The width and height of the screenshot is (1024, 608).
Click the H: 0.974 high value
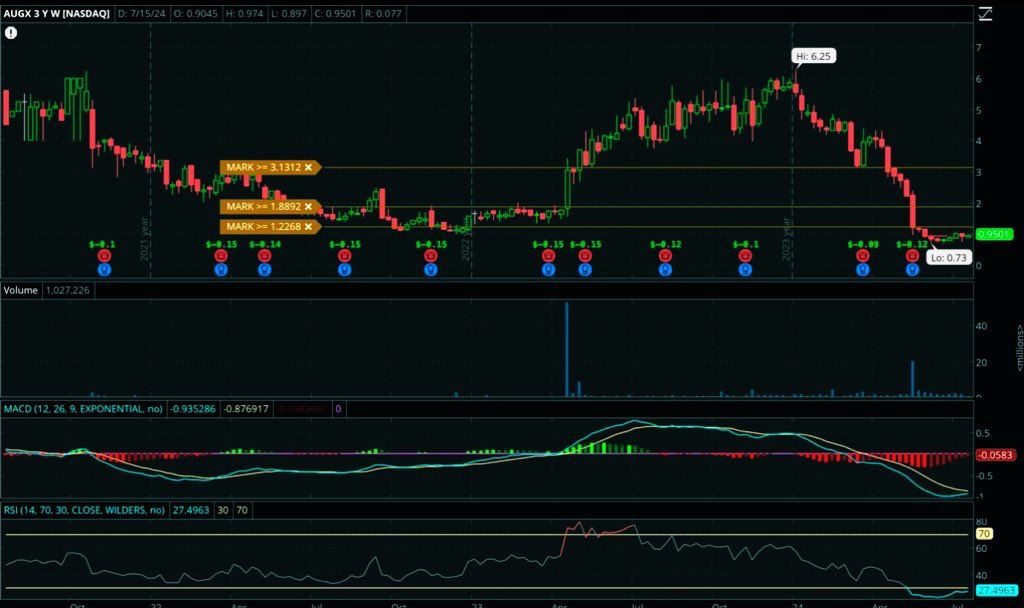click(244, 13)
